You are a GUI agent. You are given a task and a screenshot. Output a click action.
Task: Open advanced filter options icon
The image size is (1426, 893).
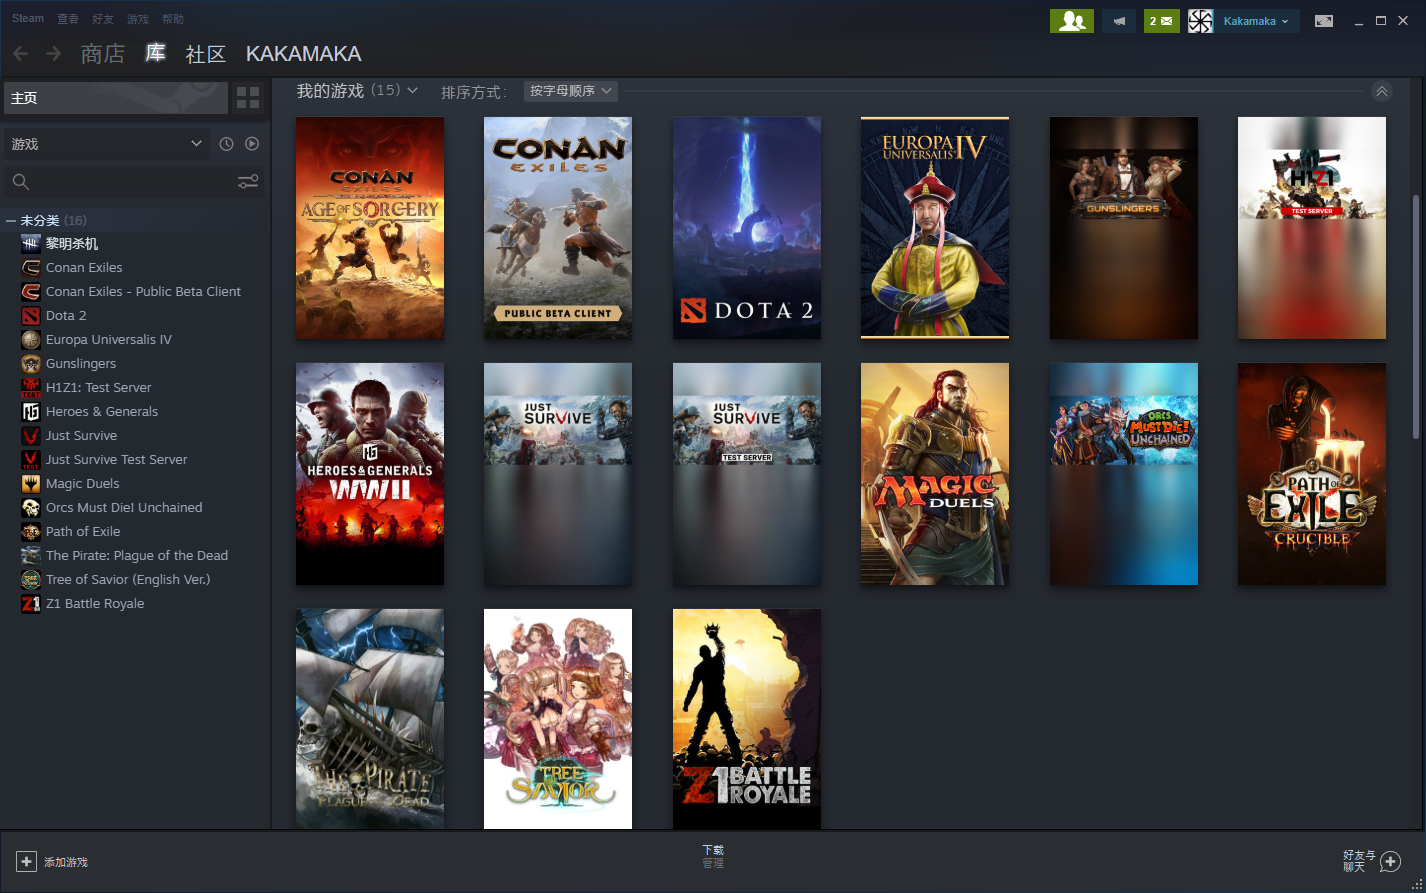(248, 182)
